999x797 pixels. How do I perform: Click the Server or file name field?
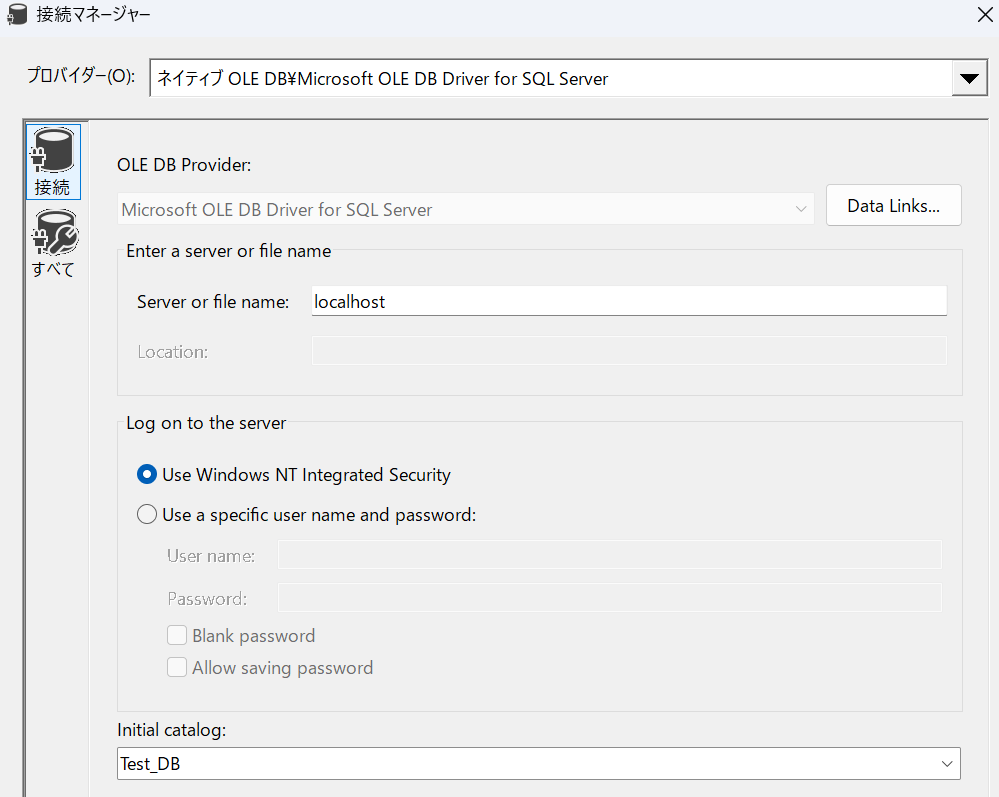tap(629, 301)
